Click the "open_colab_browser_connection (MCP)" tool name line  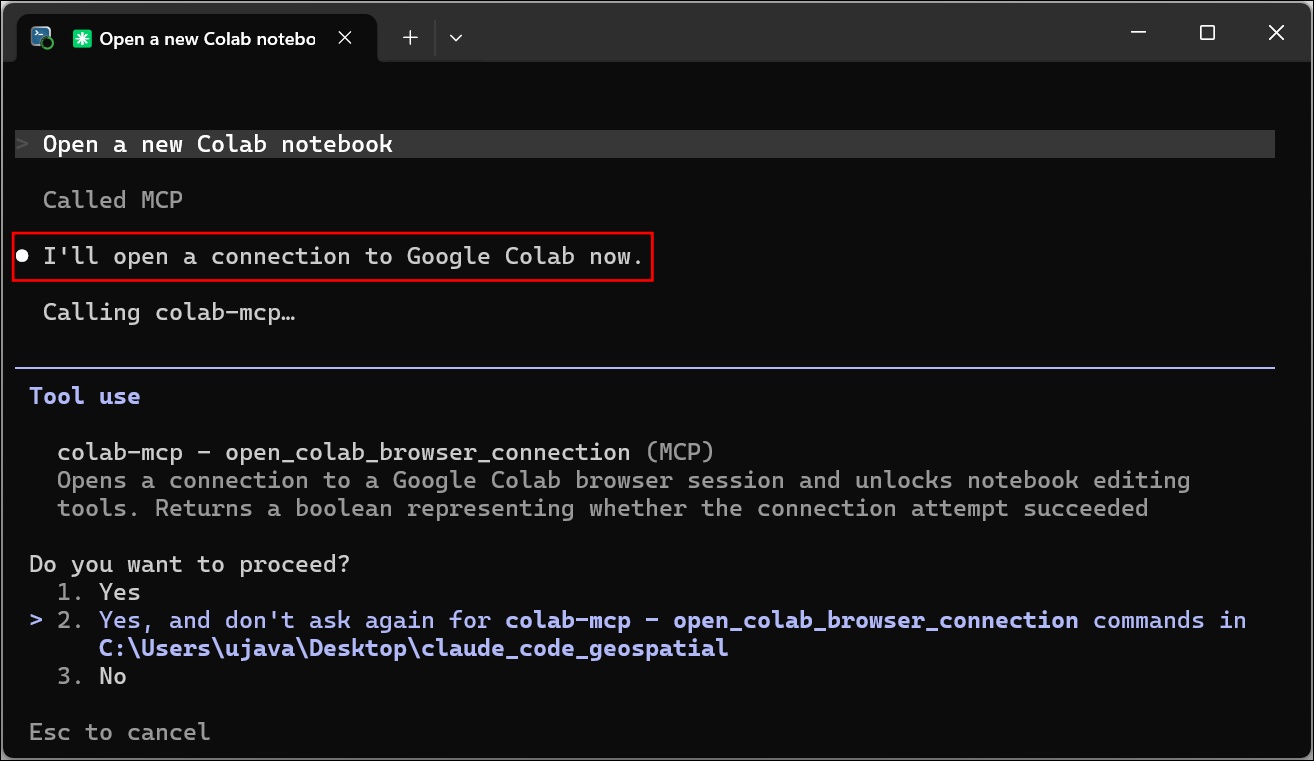[x=386, y=452]
